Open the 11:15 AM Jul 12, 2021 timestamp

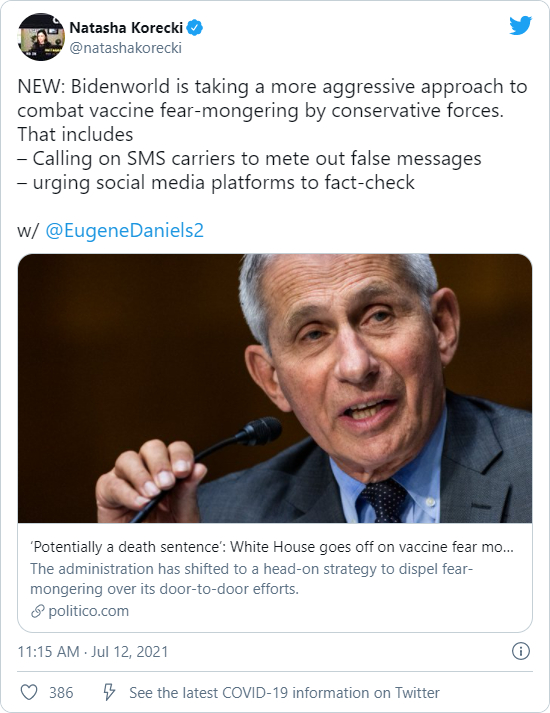[x=93, y=652]
